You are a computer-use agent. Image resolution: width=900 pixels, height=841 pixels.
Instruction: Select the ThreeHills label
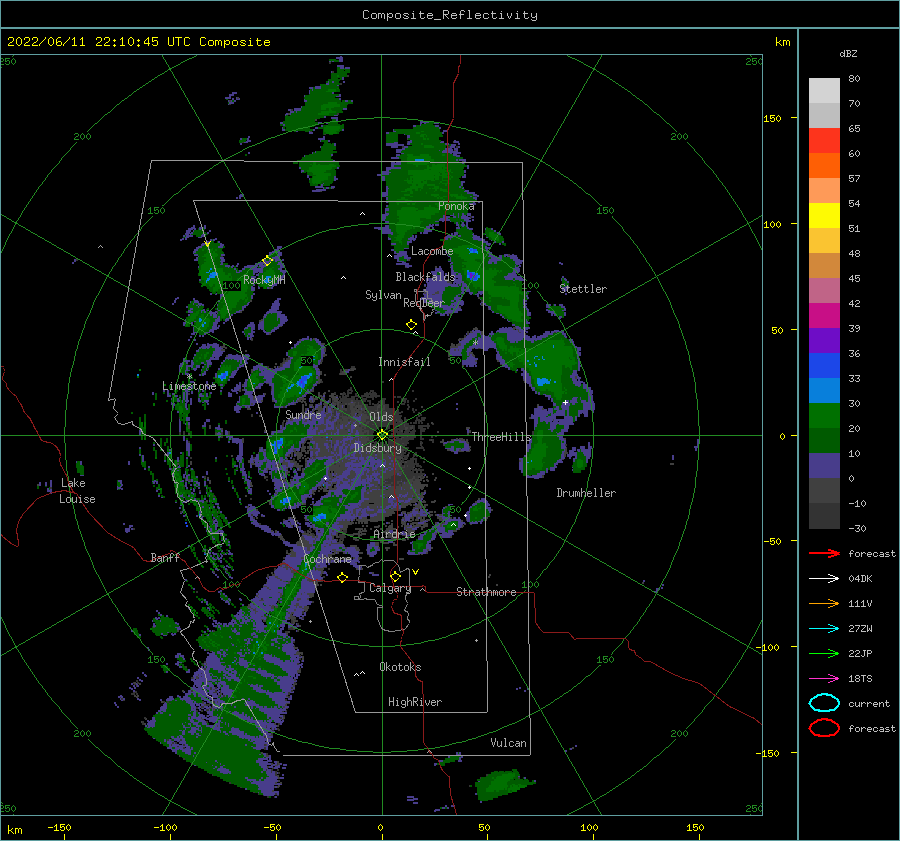pyautogui.click(x=502, y=437)
